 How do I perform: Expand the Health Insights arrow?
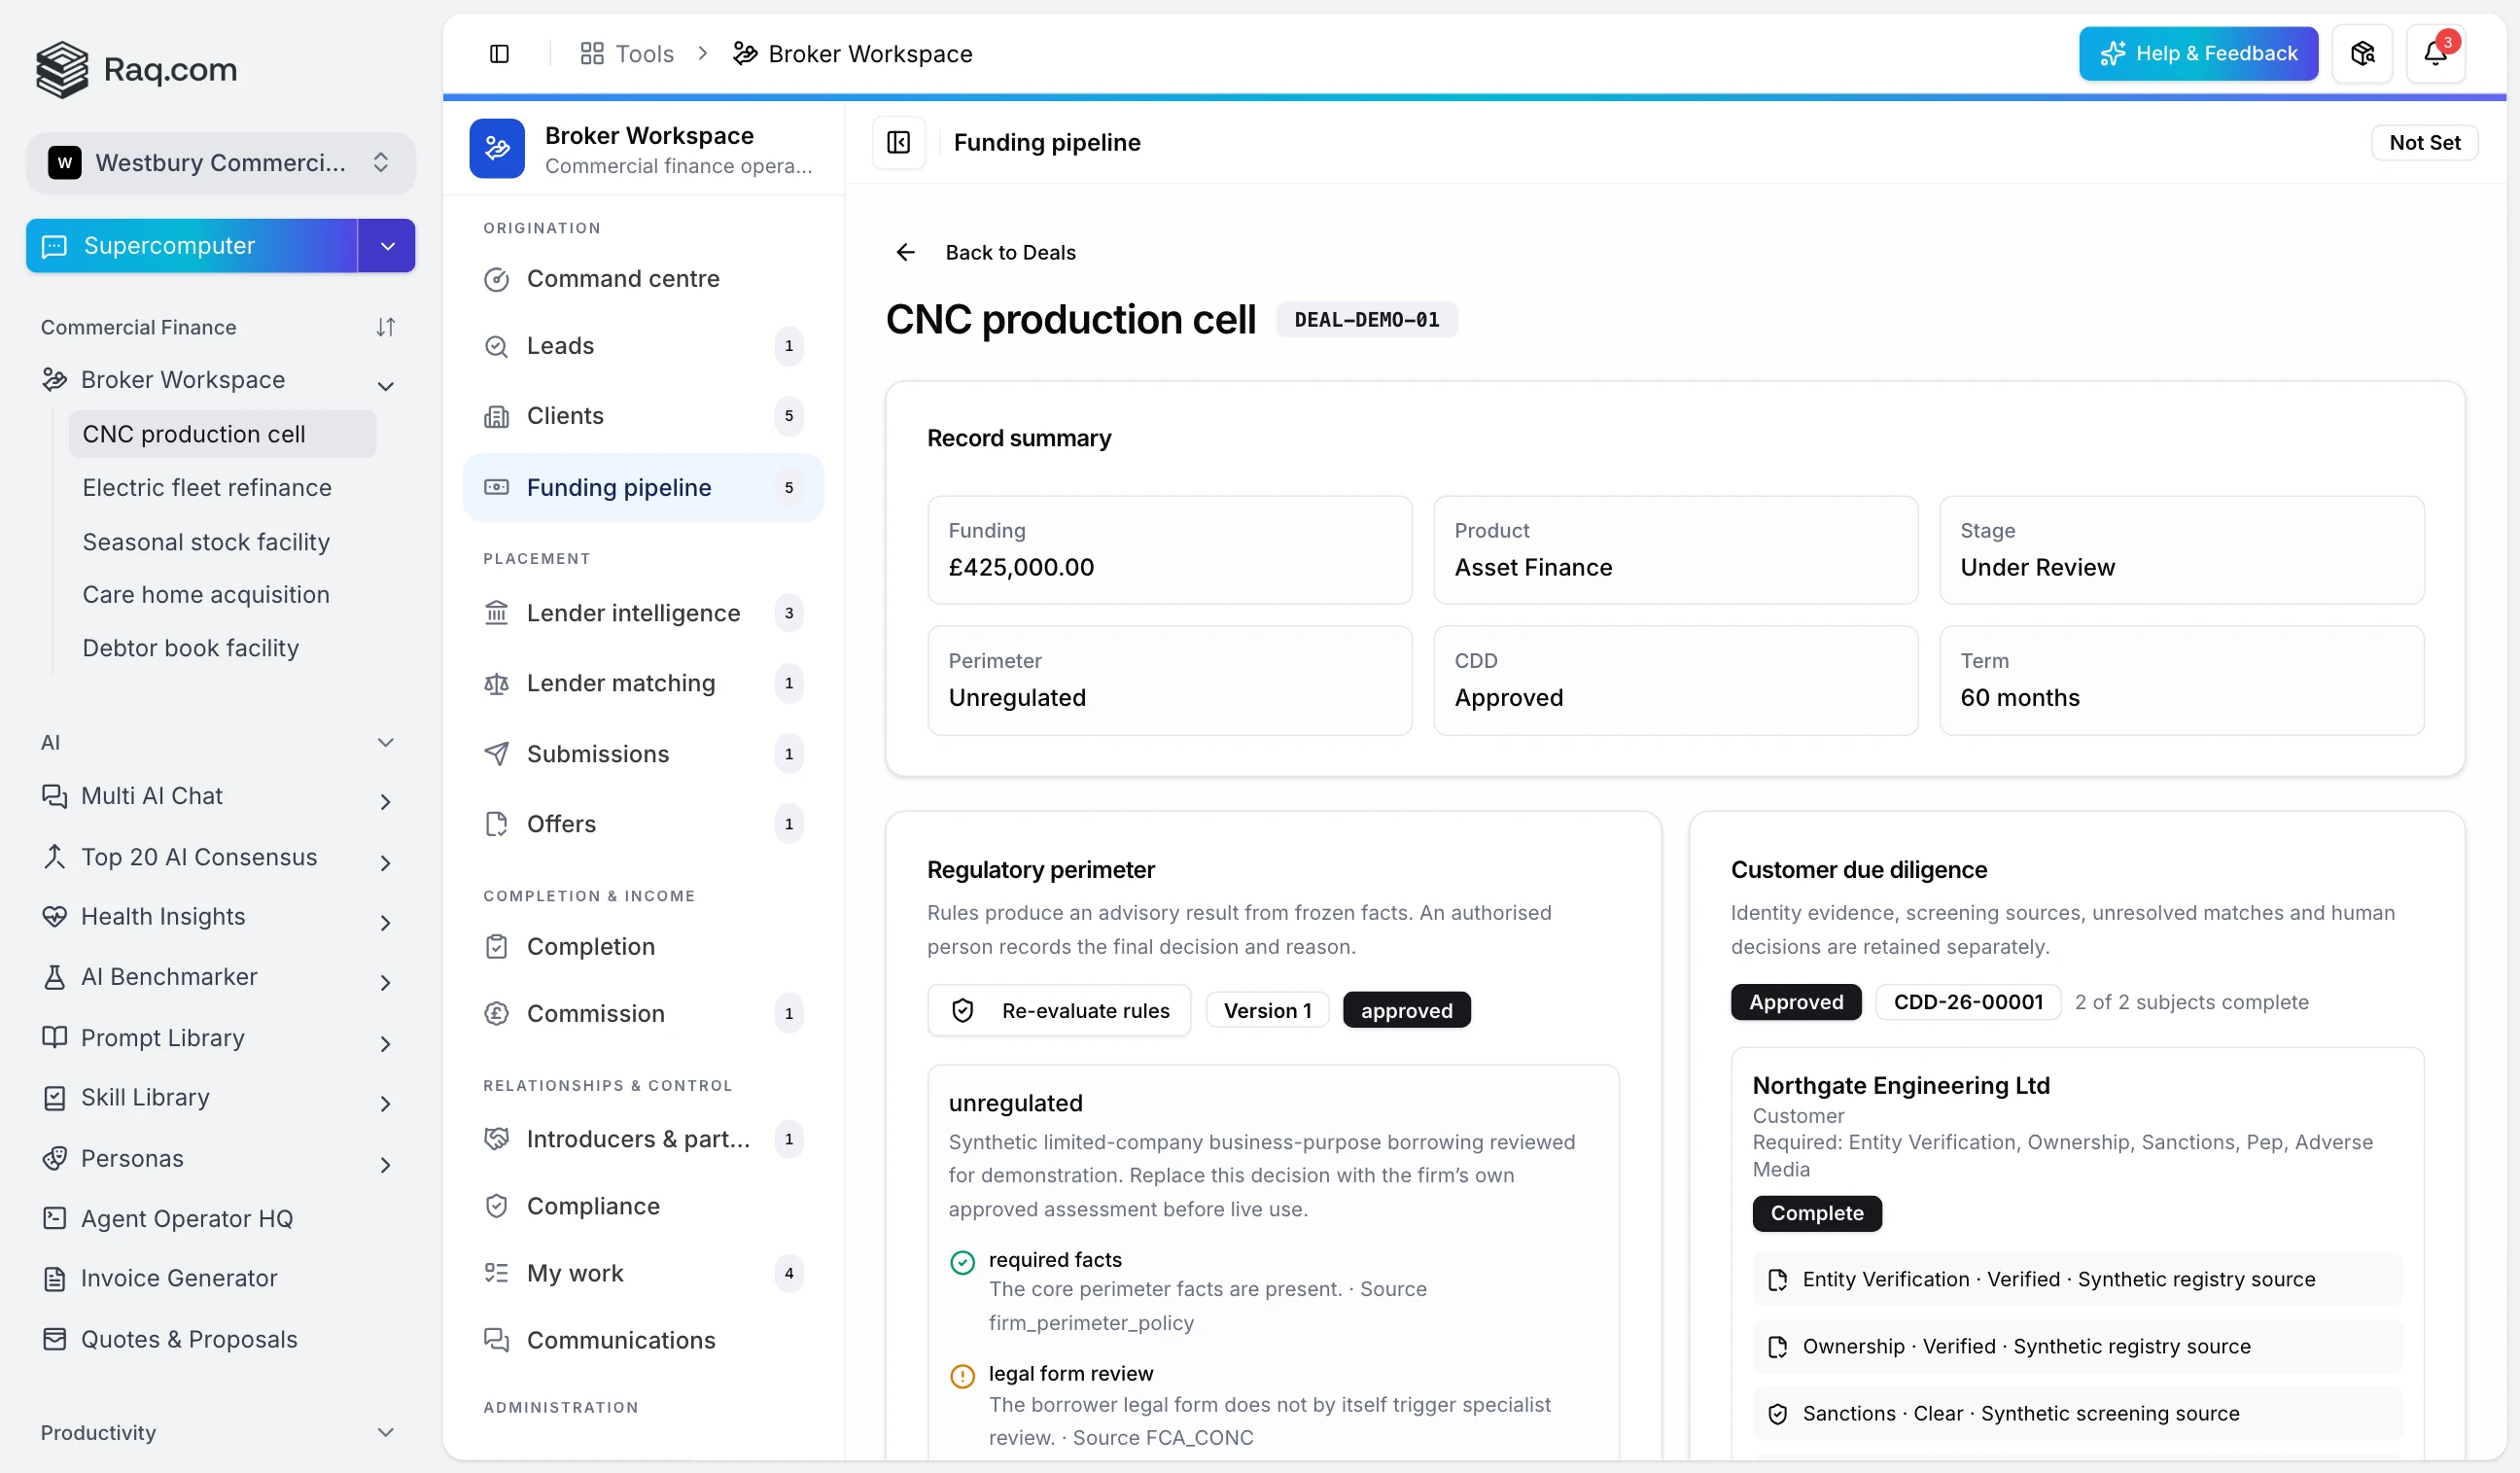385,922
